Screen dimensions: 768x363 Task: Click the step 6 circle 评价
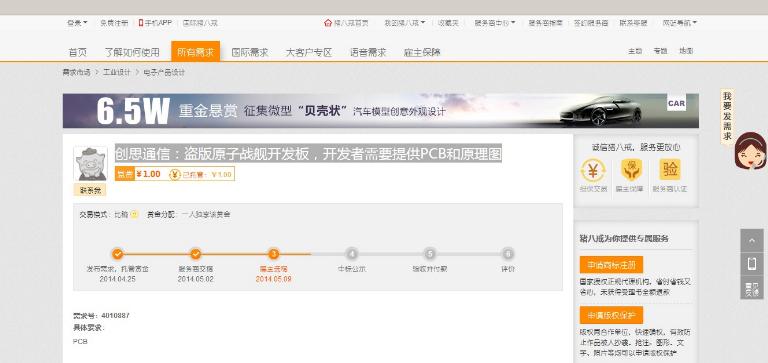508,254
